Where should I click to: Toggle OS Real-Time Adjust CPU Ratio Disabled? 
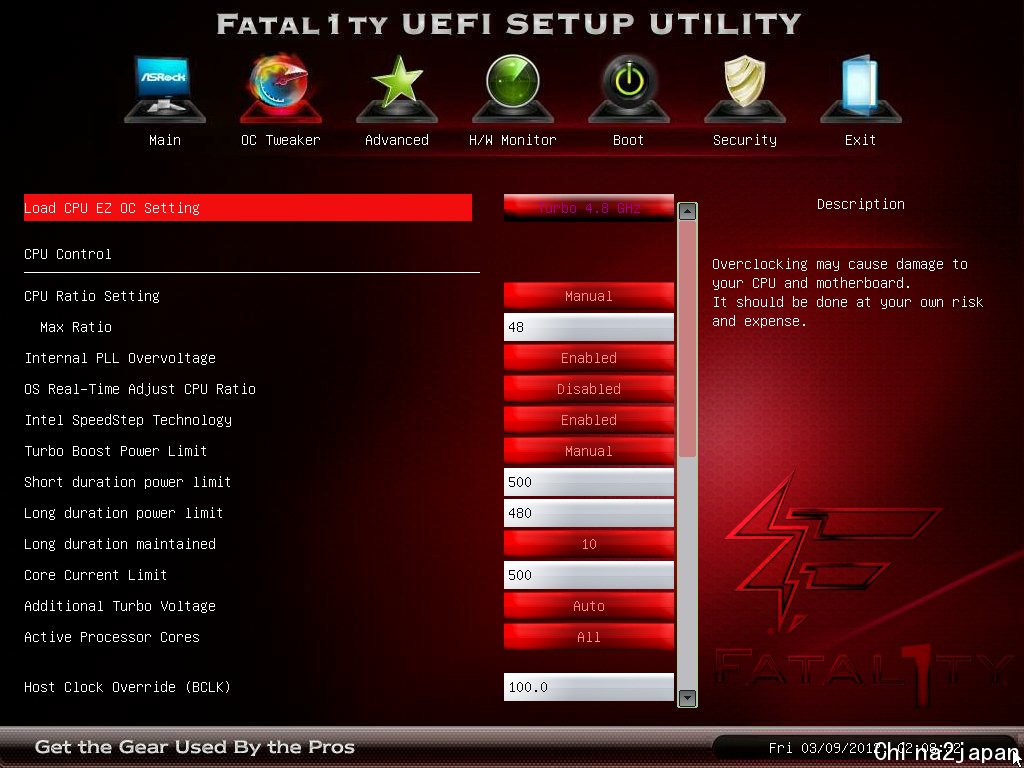pos(588,389)
